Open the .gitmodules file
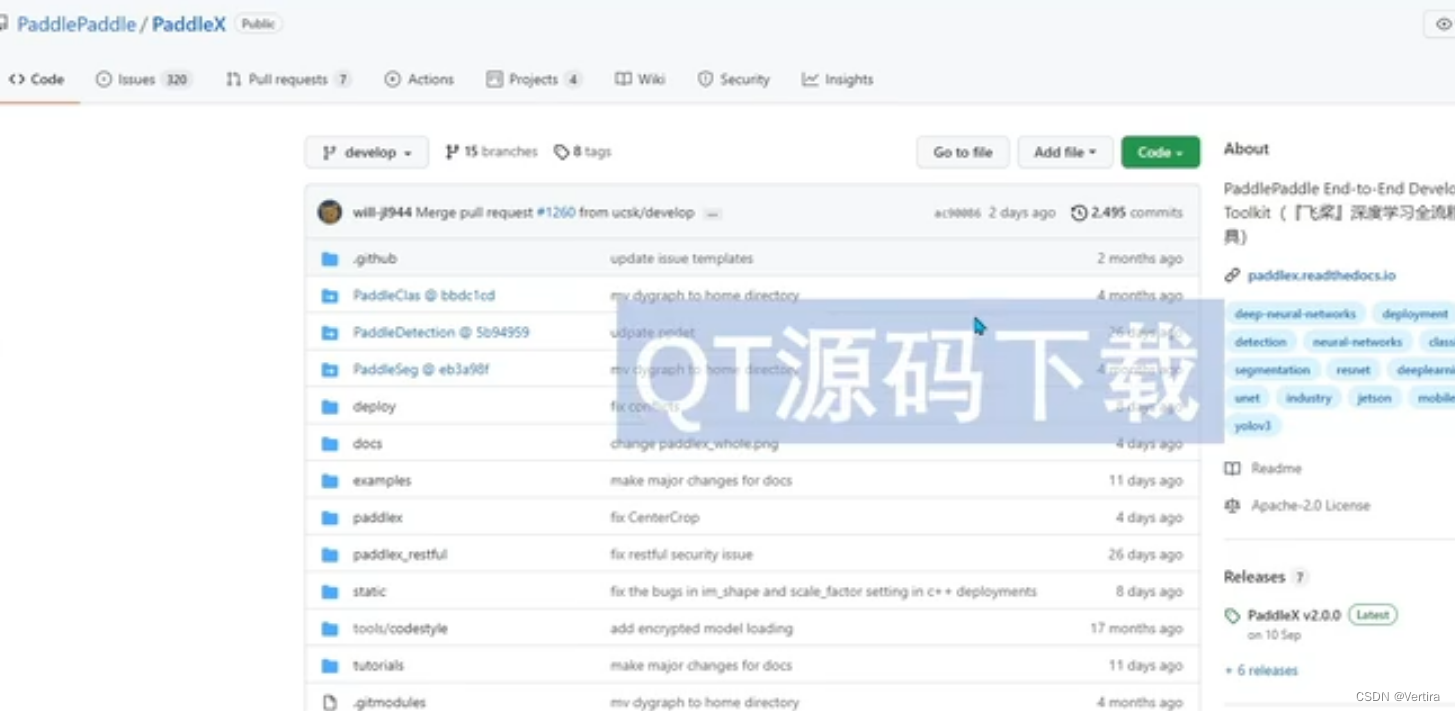1455x711 pixels. [x=389, y=703]
